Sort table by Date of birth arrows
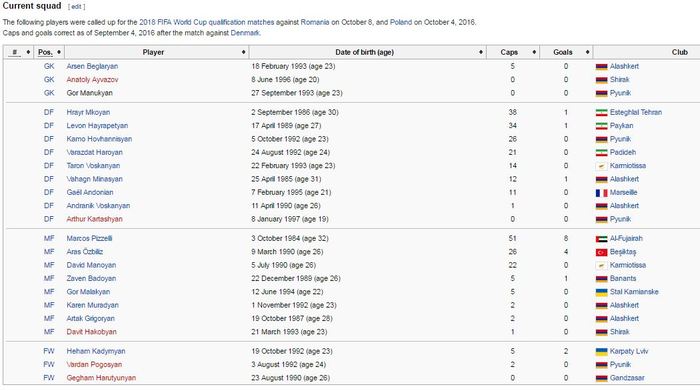This screenshot has width=700, height=391. (480, 52)
